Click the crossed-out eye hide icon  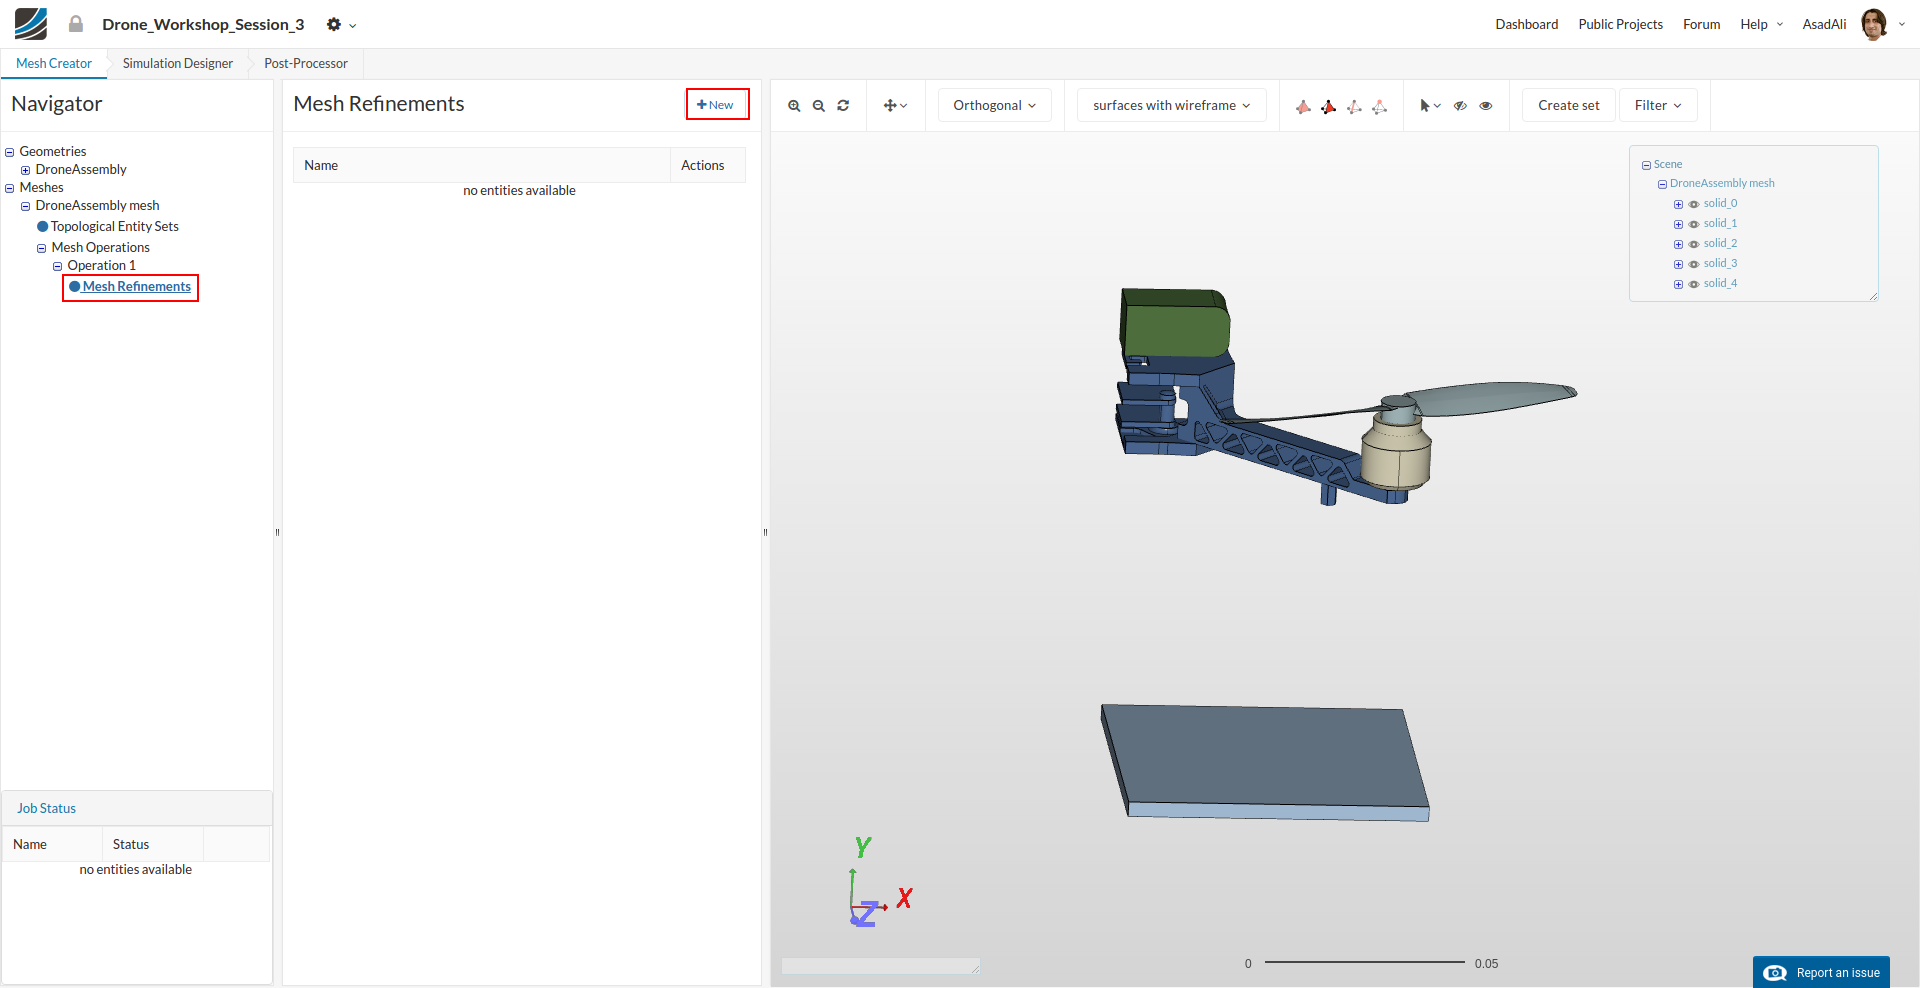point(1460,106)
